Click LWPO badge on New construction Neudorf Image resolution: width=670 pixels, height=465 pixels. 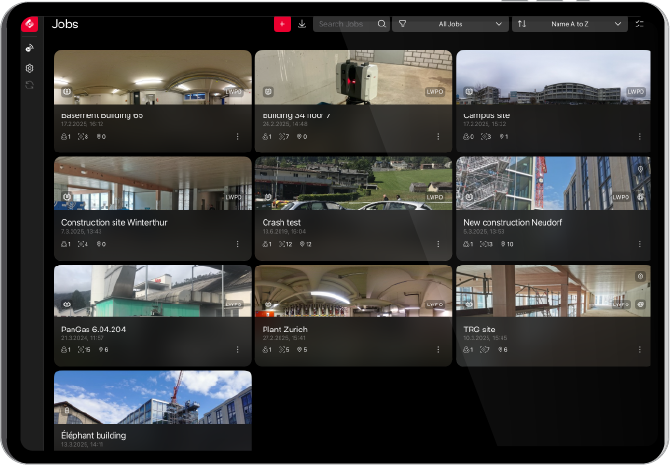click(x=621, y=197)
